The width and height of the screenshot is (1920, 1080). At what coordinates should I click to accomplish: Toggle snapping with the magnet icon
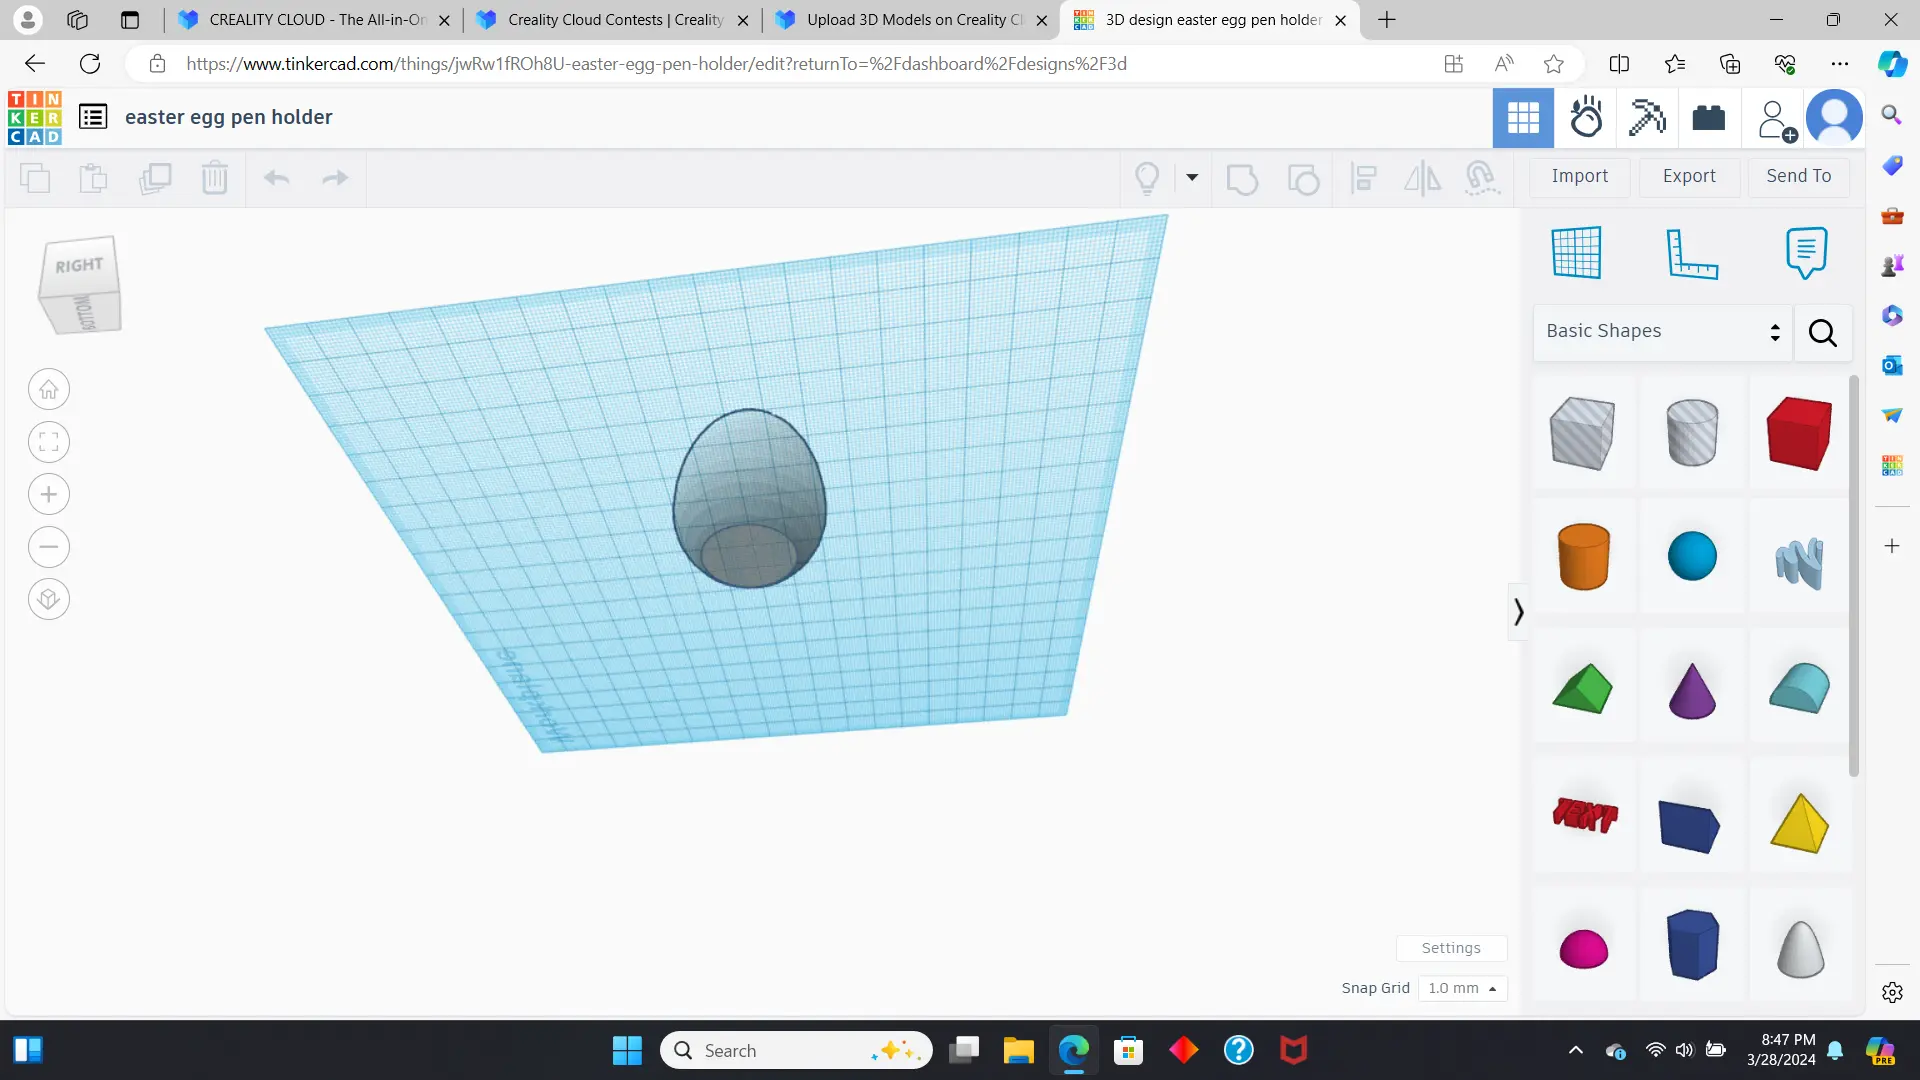(x=1481, y=179)
